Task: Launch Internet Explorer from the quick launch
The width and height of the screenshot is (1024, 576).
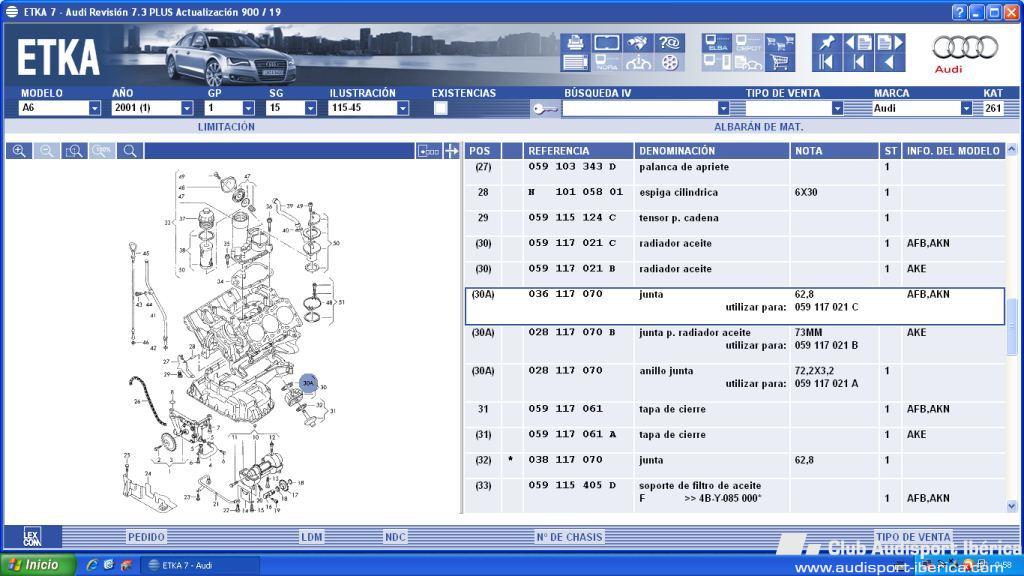Action: [x=92, y=566]
